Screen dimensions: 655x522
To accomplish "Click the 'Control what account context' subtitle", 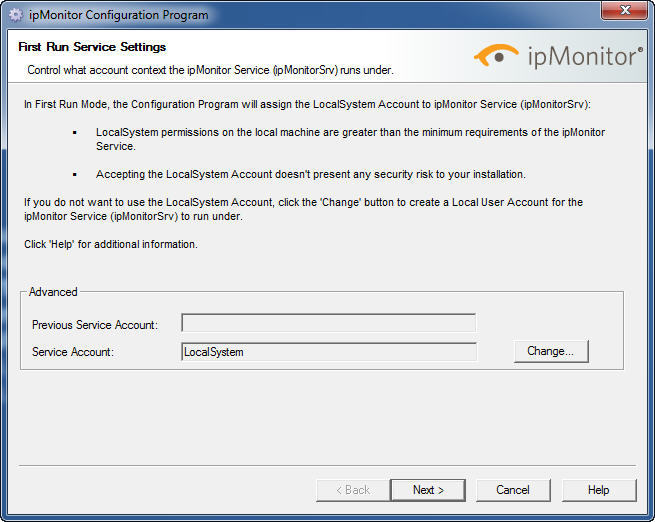I will click(210, 70).
